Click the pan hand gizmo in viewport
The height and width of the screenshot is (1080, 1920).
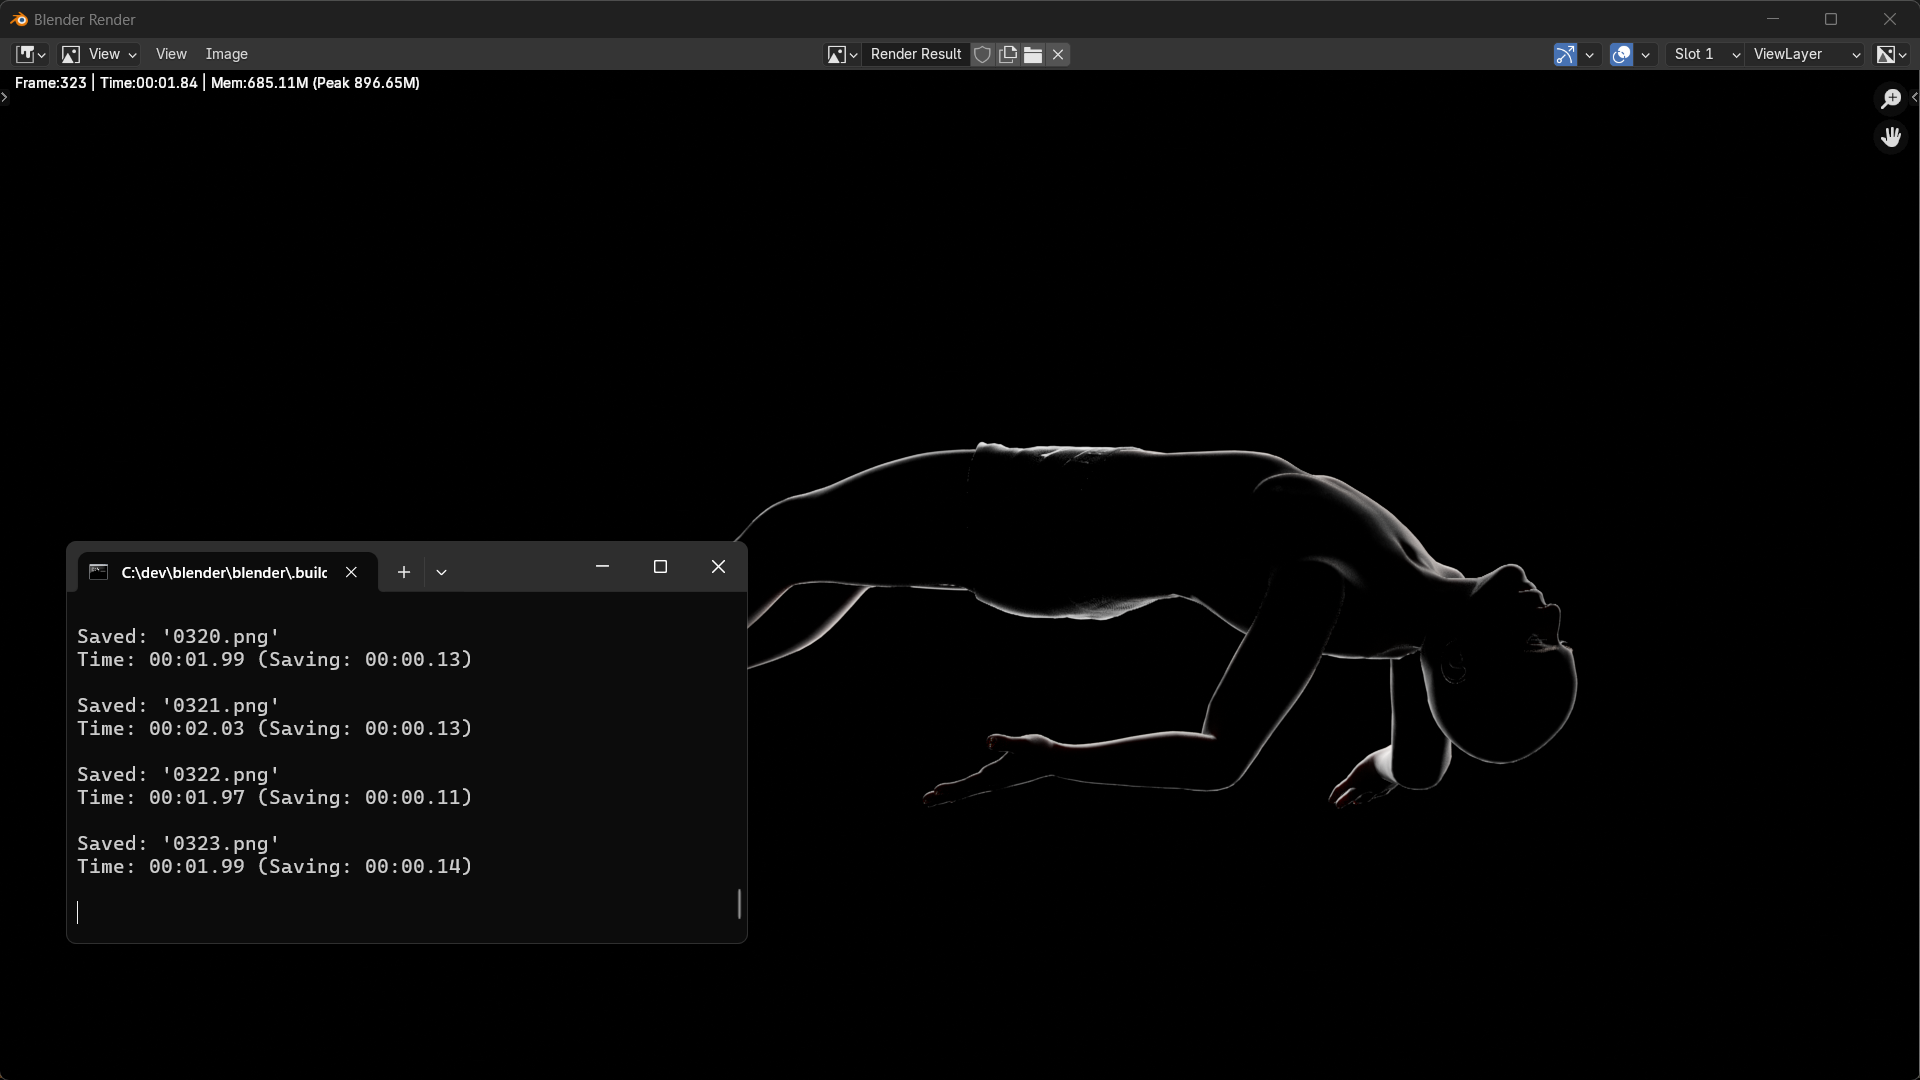[x=1890, y=136]
